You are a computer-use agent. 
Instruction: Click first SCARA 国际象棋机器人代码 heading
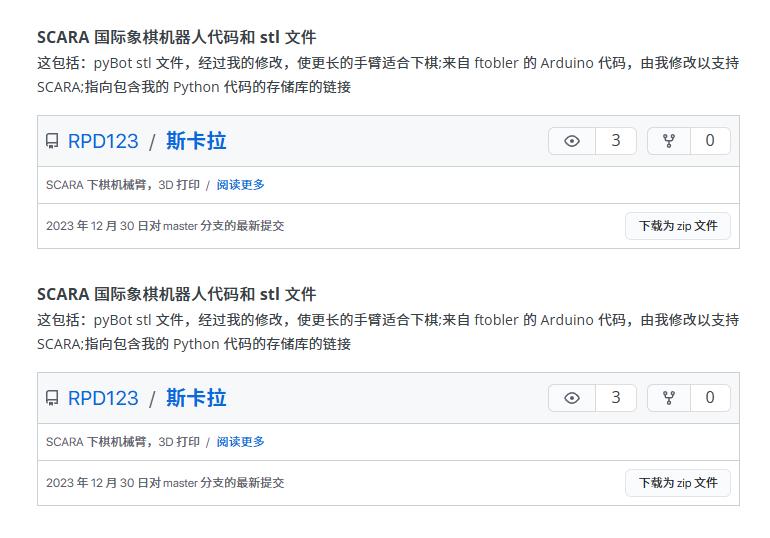176,37
